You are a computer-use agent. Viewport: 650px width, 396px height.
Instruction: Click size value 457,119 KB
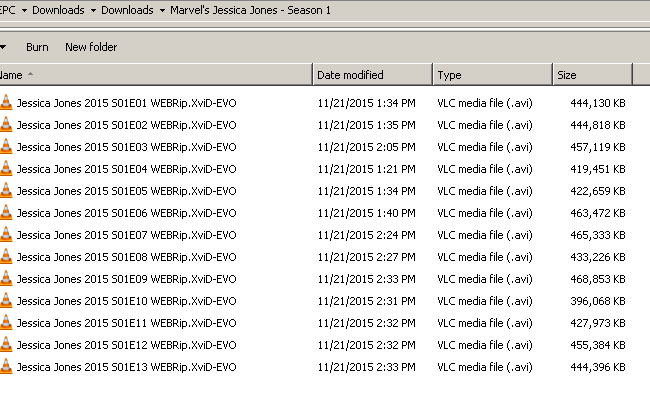tap(598, 147)
